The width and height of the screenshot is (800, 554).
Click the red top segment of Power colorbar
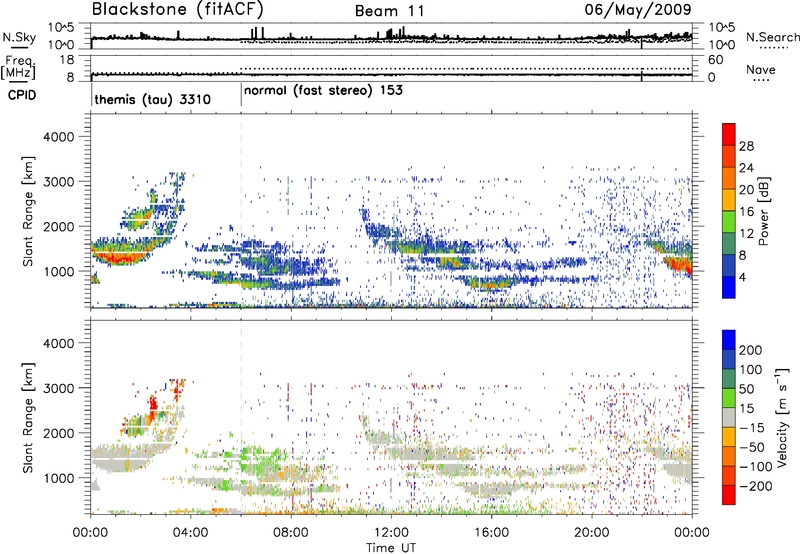[729, 134]
